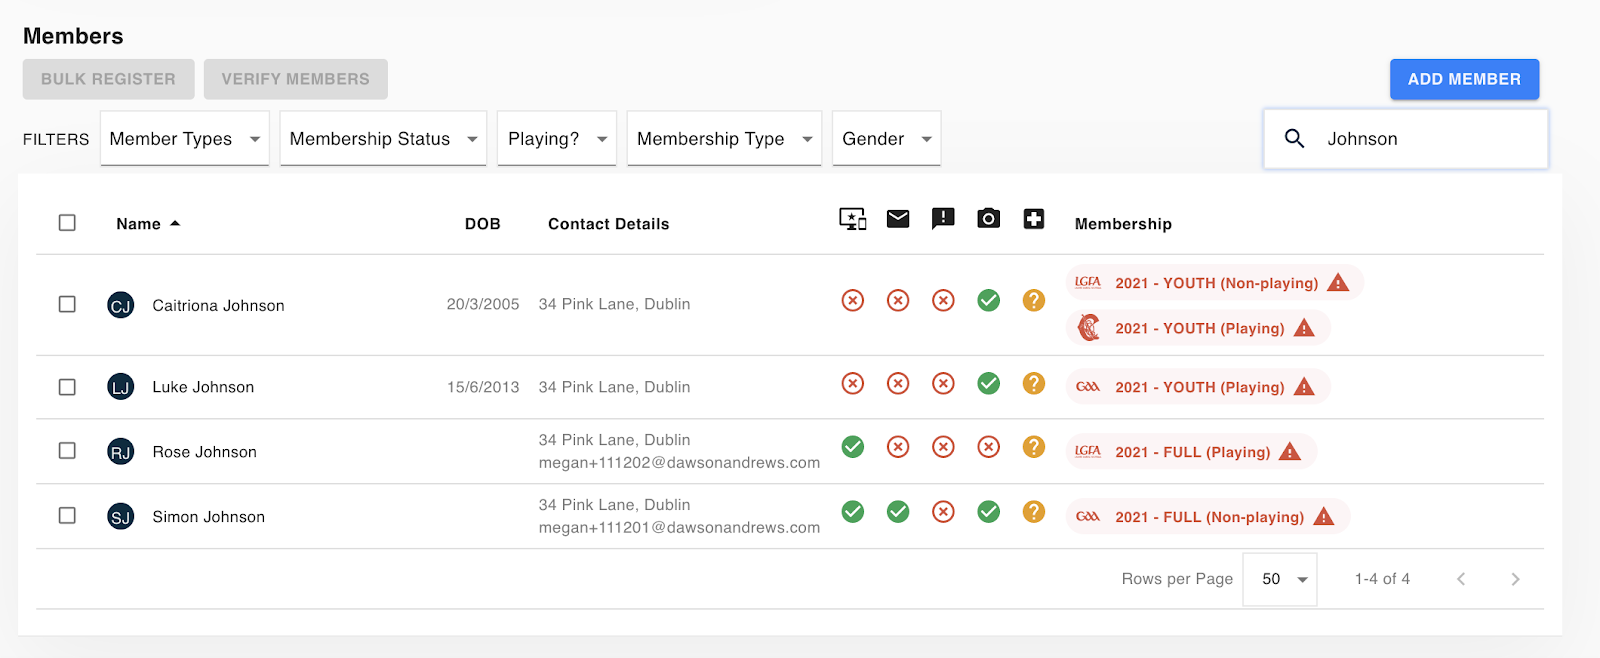1600x658 pixels.
Task: Click the Contact Details column header
Action: tap(608, 224)
